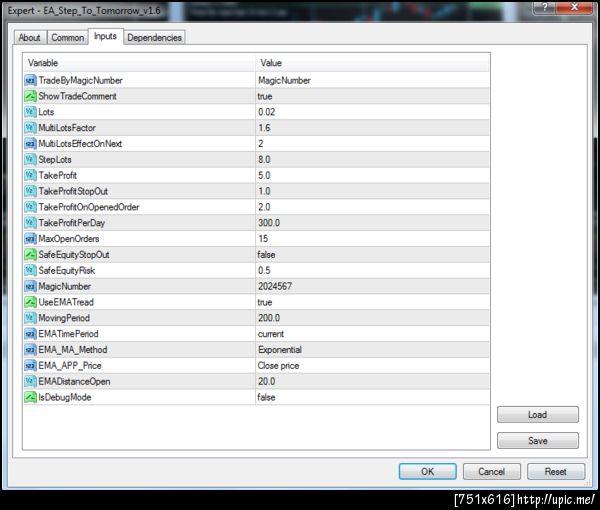600x510 pixels.
Task: Select the MultiLotsEffectOnNext value 2
Action: coord(261,144)
